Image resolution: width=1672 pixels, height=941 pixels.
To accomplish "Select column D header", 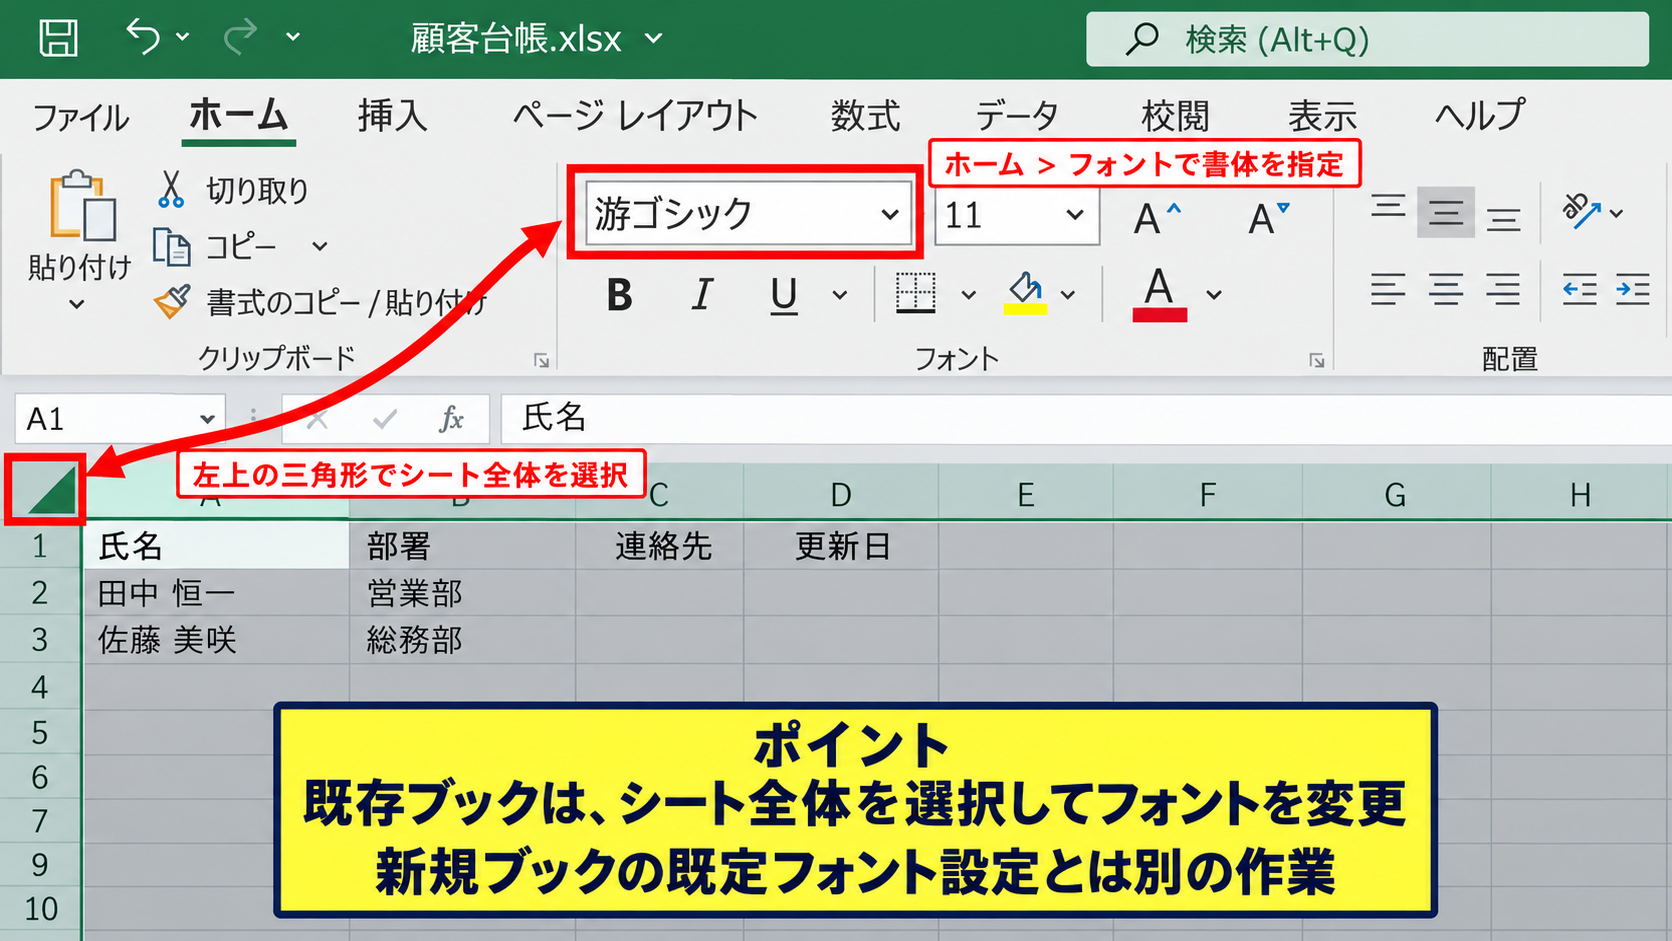I will [841, 494].
